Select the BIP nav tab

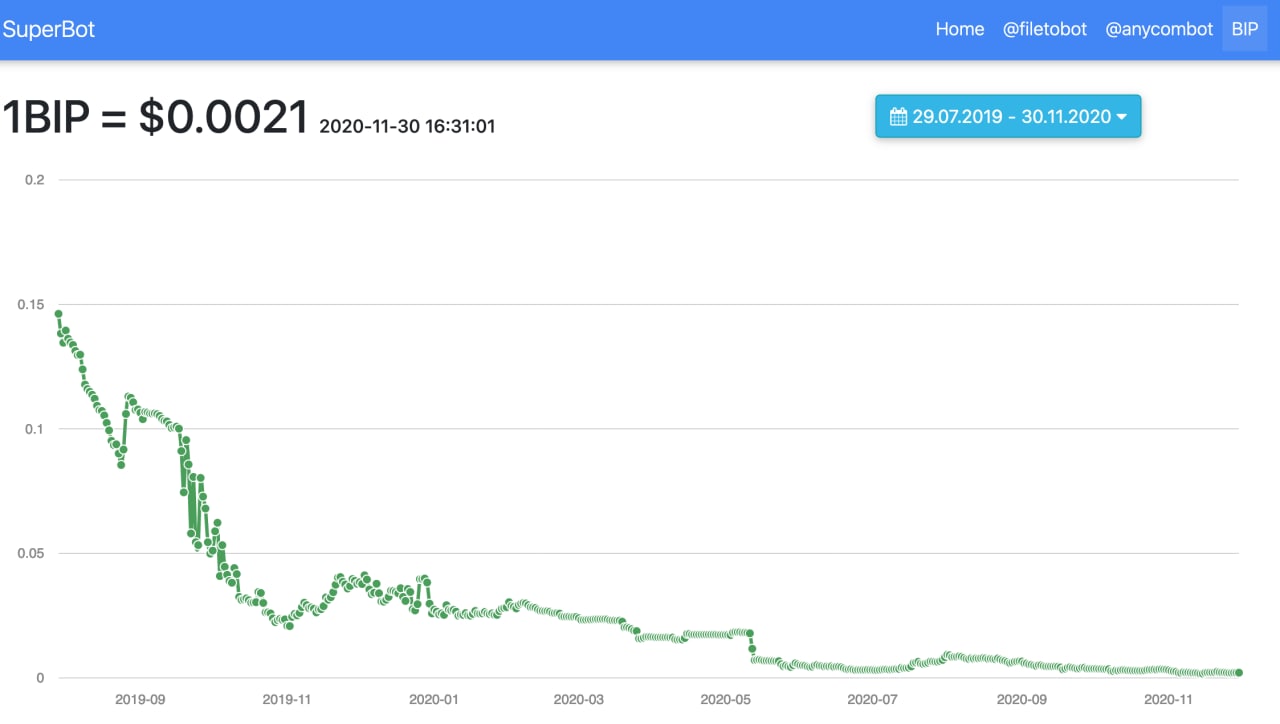(1245, 29)
